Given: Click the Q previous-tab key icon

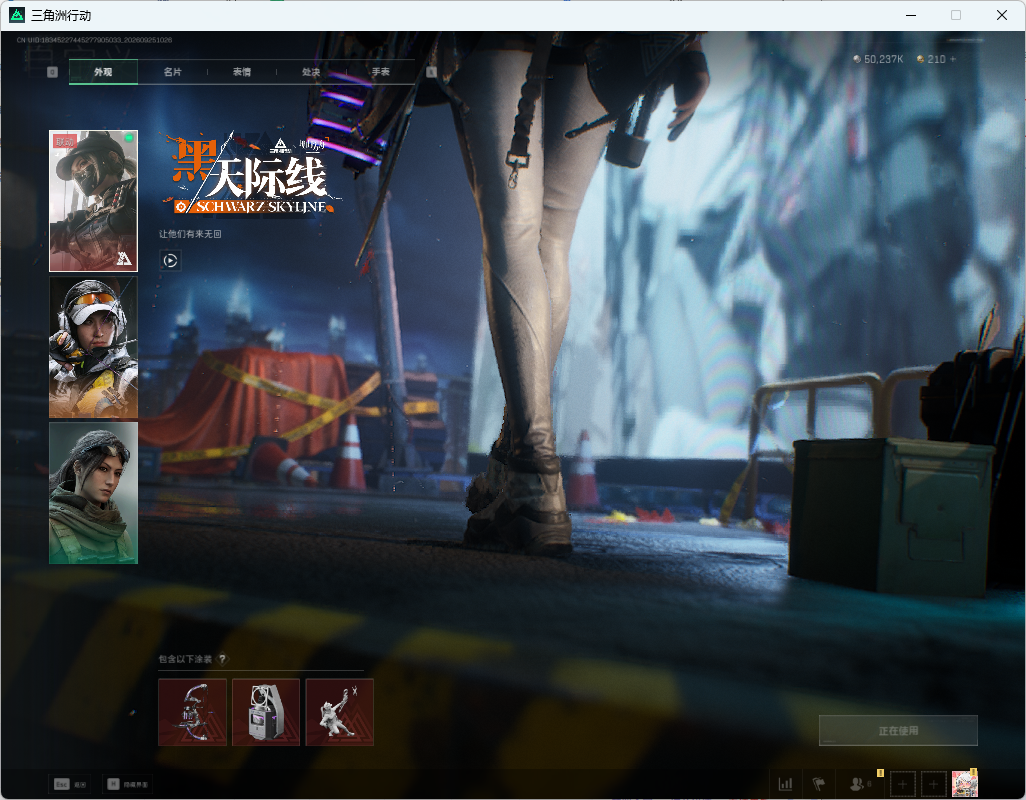Looking at the screenshot, I should click(x=52, y=72).
